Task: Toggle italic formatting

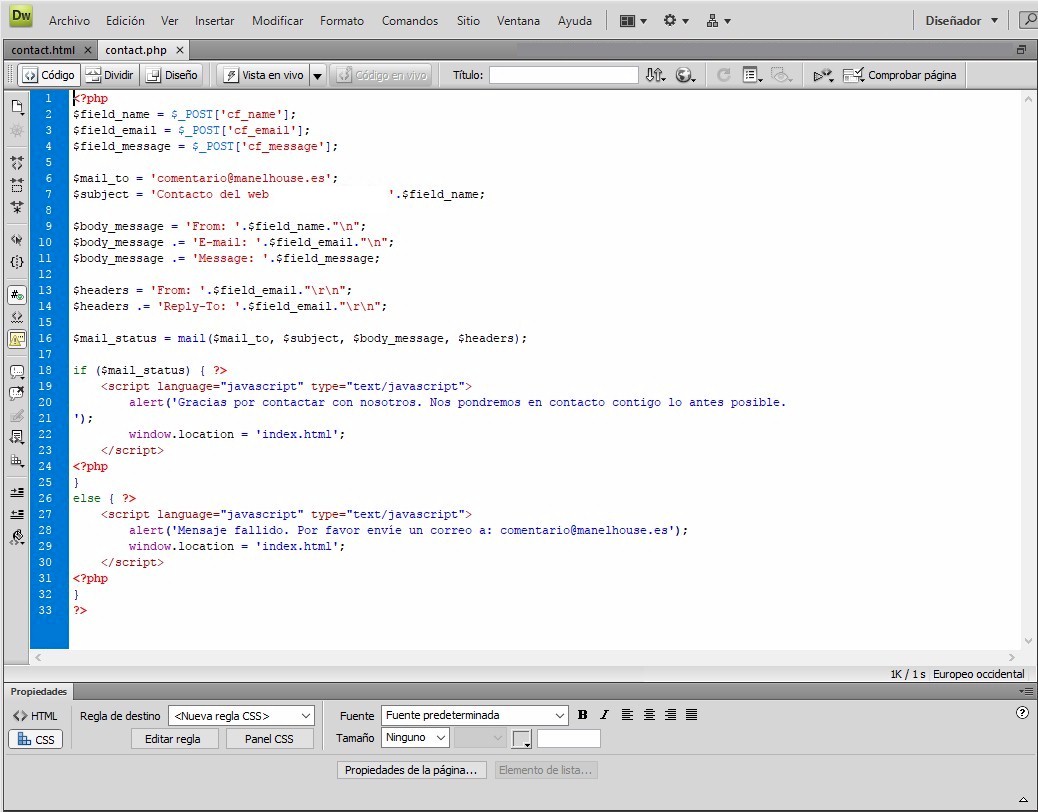Action: 604,715
